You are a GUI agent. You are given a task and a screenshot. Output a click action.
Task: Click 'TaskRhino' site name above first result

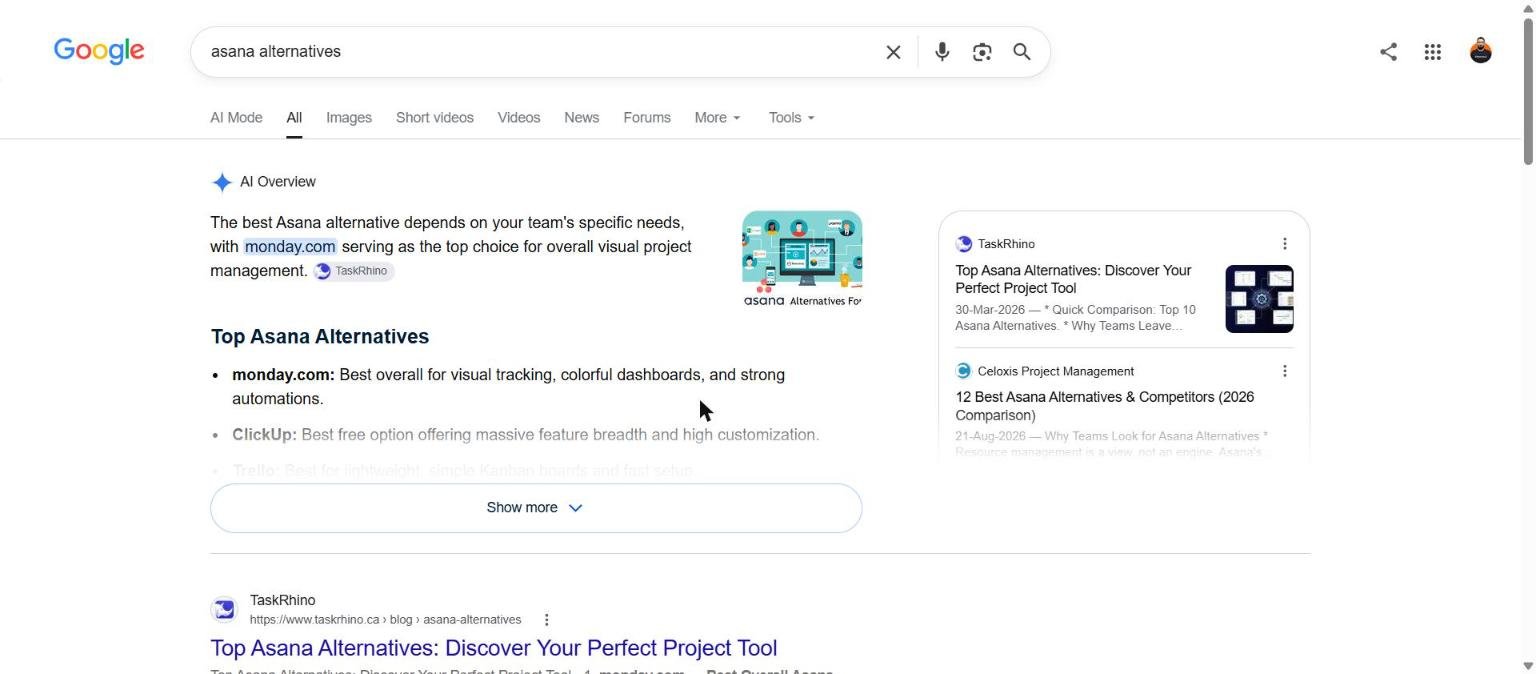coord(282,601)
